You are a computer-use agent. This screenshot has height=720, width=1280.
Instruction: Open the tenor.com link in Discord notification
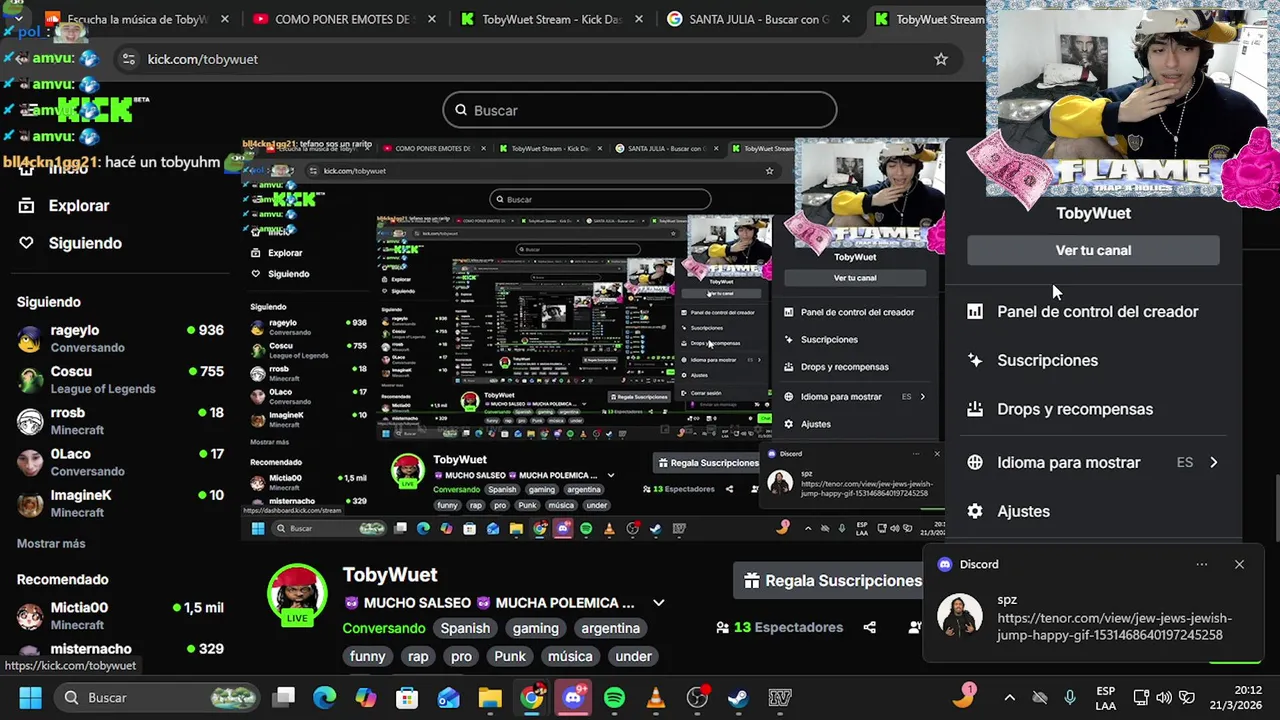(x=1114, y=626)
